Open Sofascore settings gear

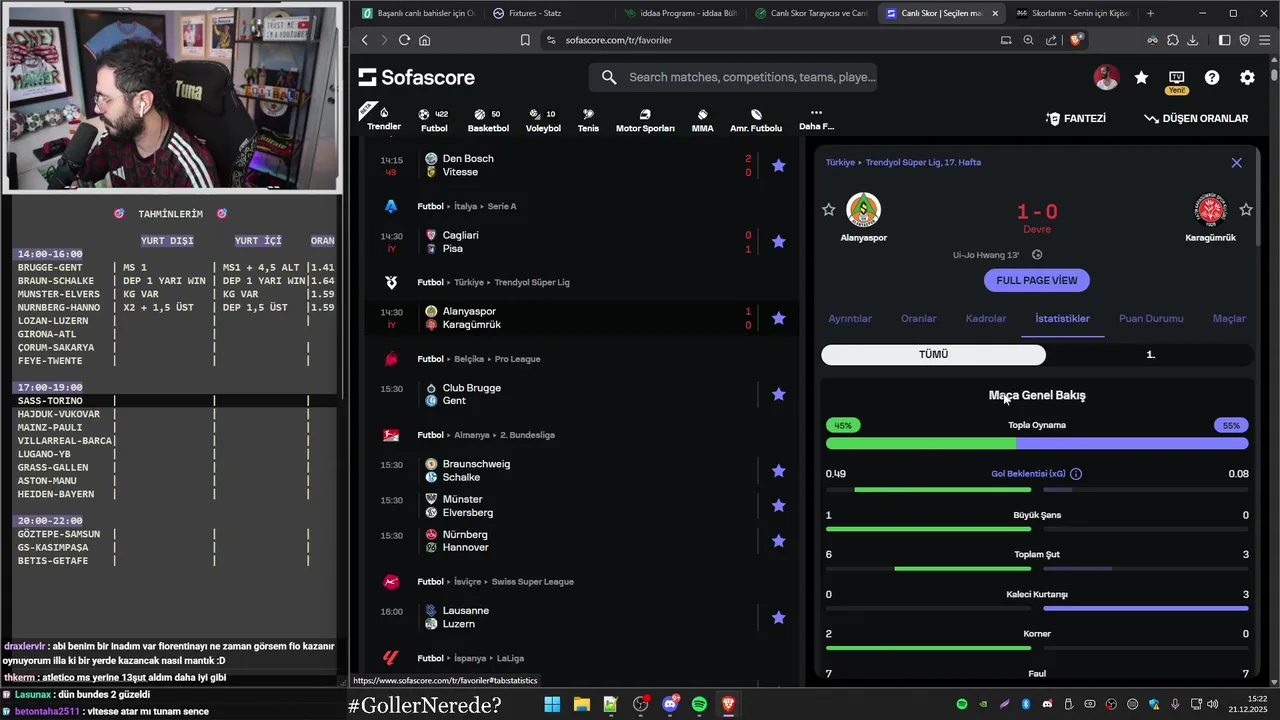coord(1247,77)
